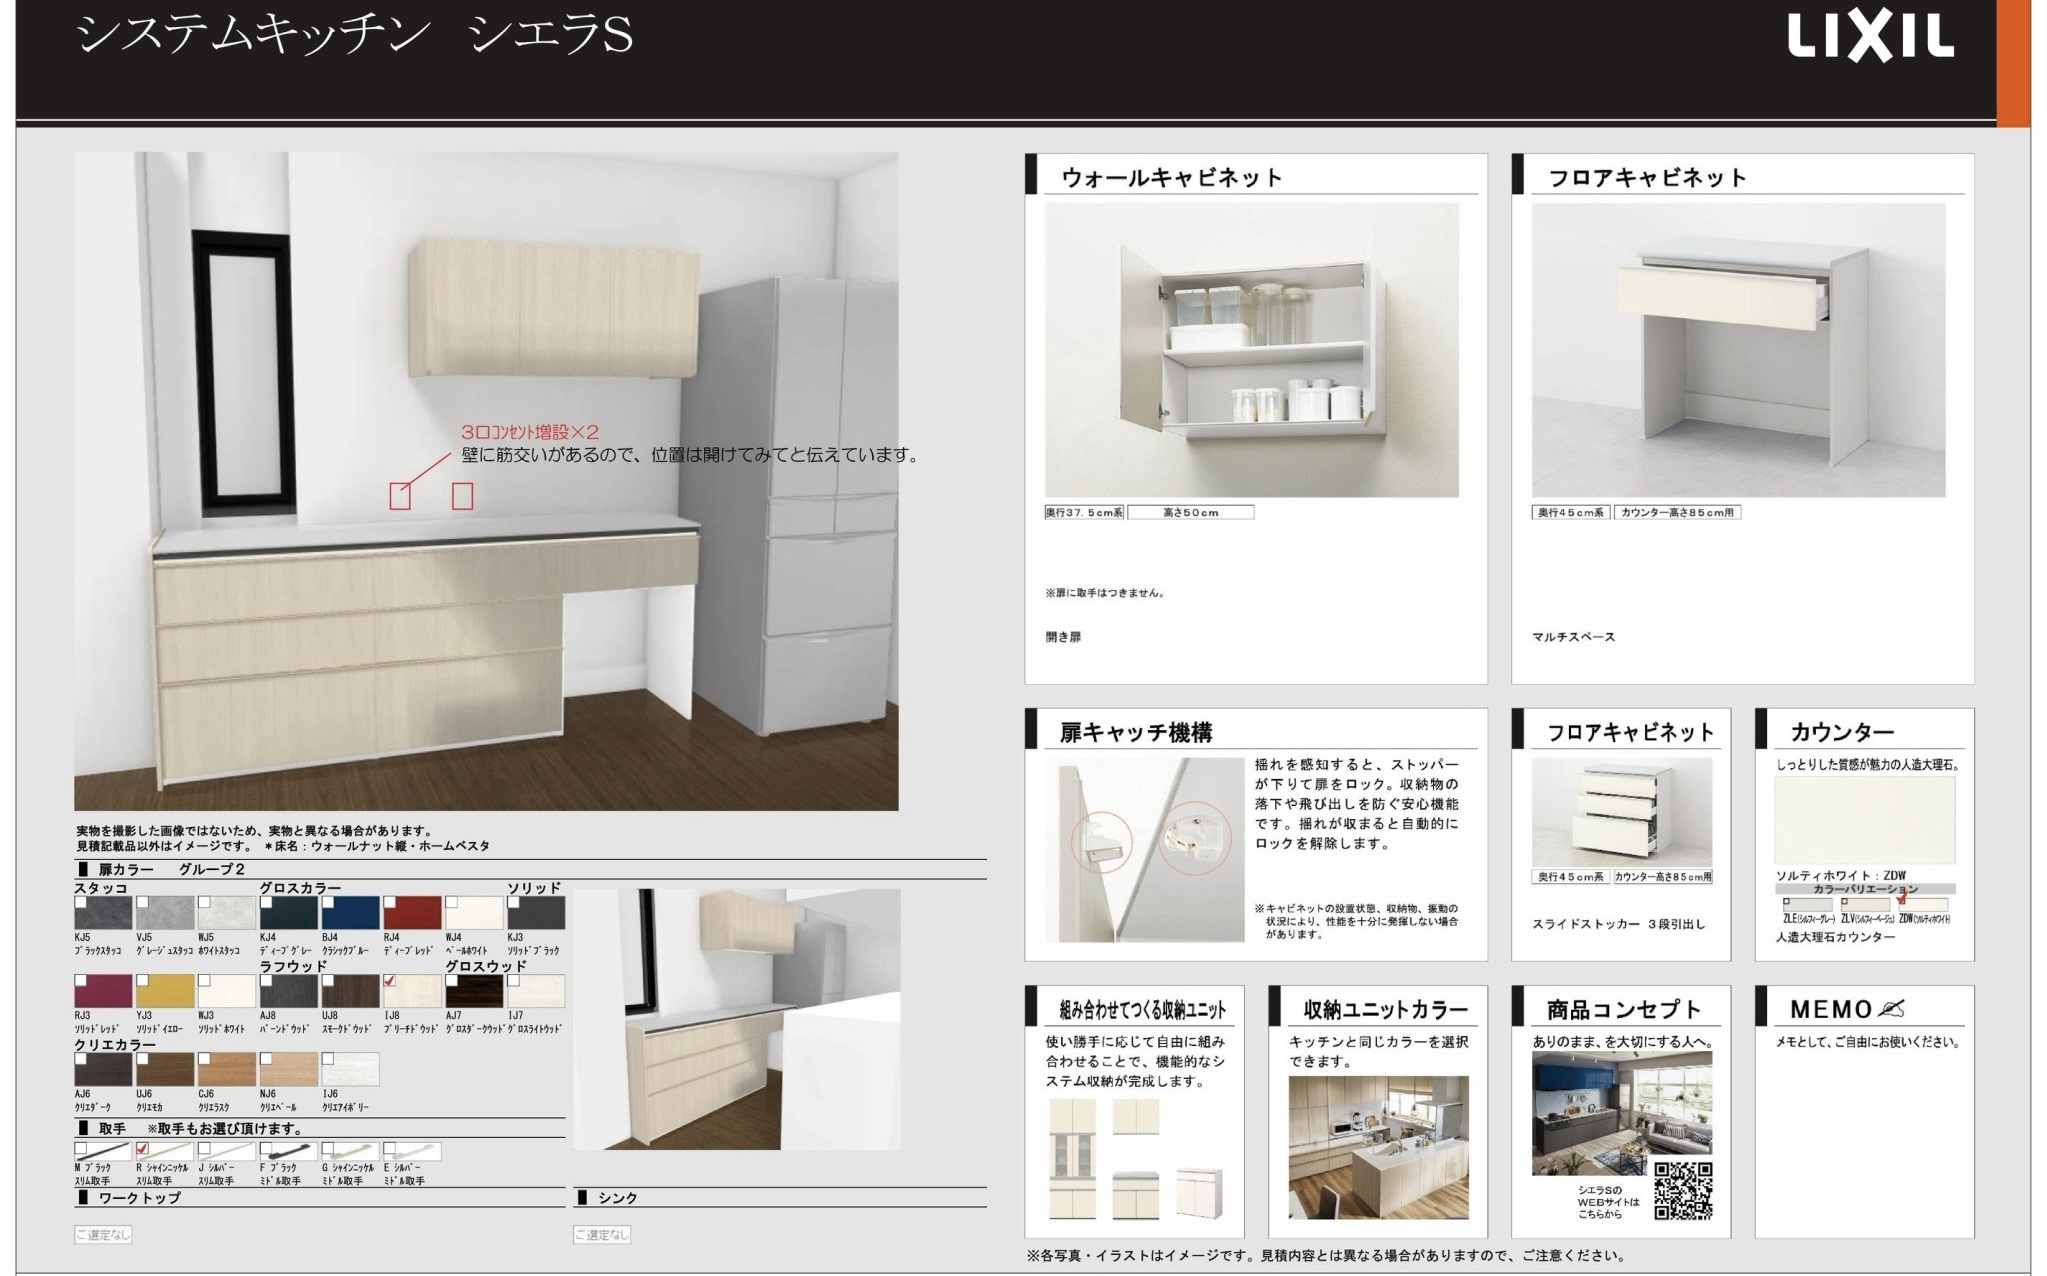2047x1276 pixels.
Task: Tick the BJ4 クラシックブルー checkbox
Action: tap(328, 902)
